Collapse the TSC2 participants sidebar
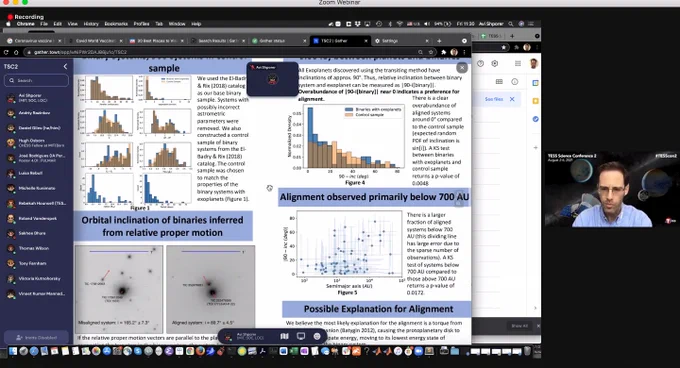Screen dimensions: 680x368 coord(65,66)
